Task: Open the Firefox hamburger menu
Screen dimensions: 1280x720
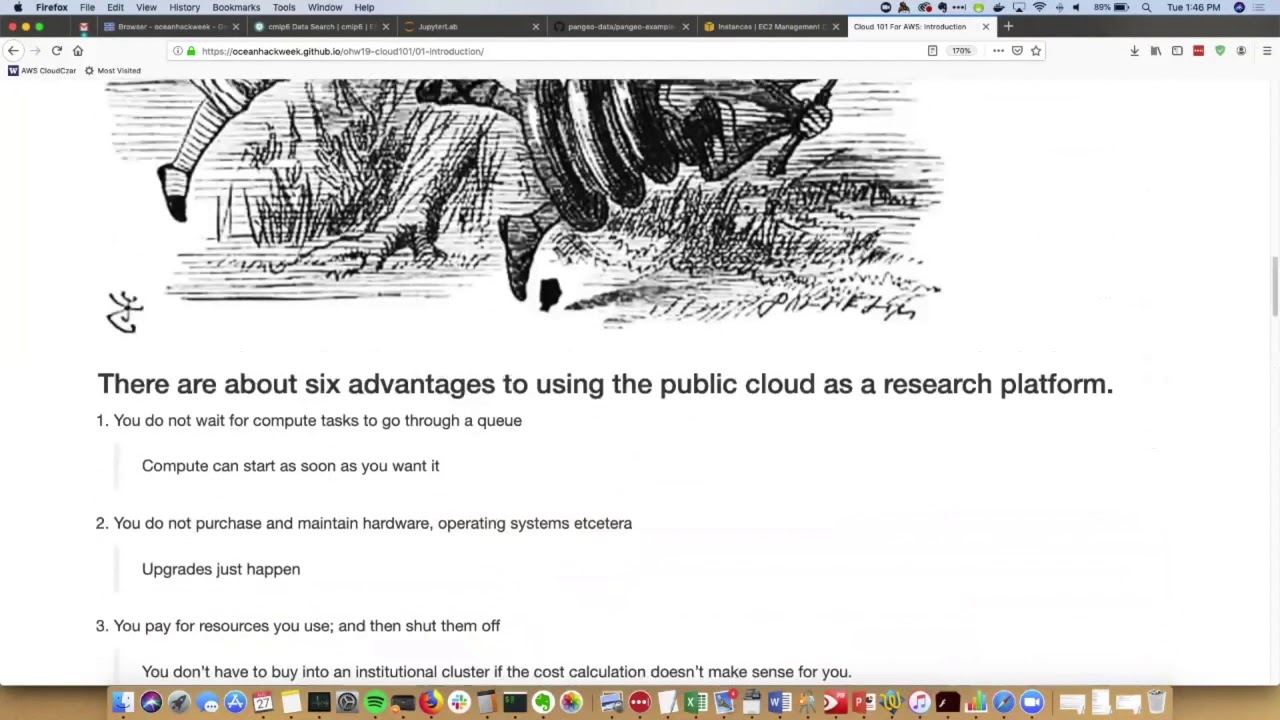Action: click(x=1266, y=51)
